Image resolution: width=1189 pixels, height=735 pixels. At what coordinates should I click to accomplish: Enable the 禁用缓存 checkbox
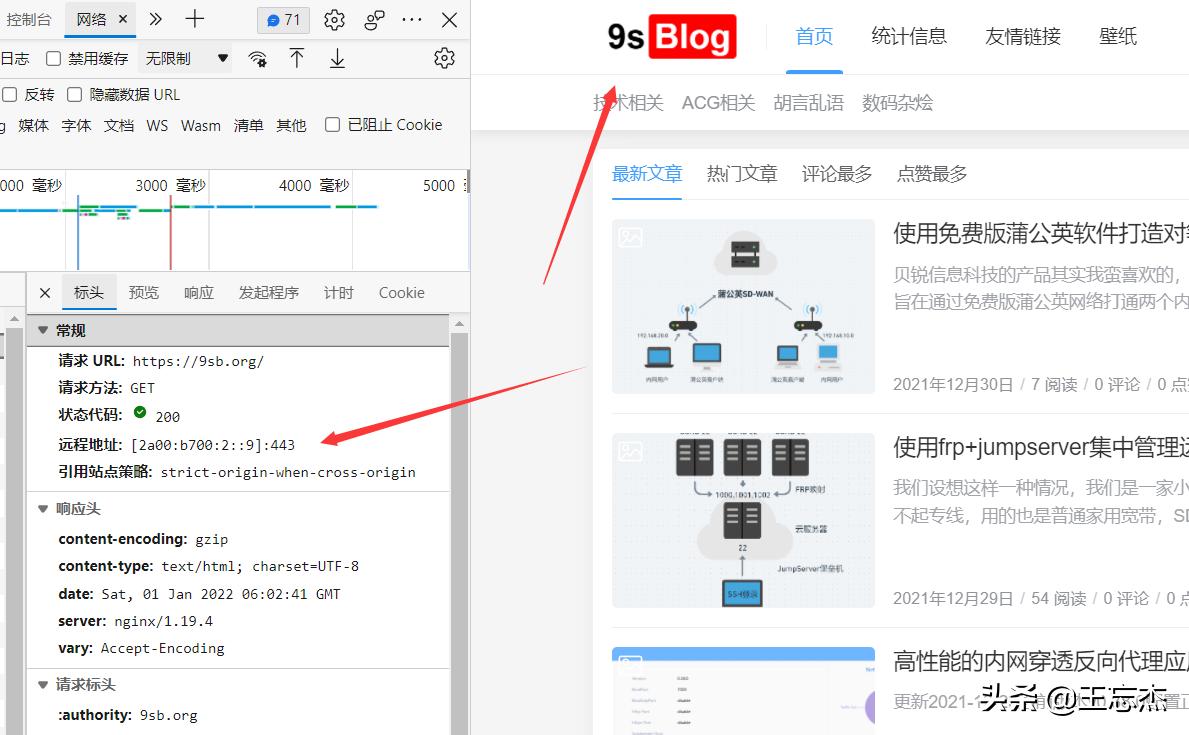[x=52, y=58]
